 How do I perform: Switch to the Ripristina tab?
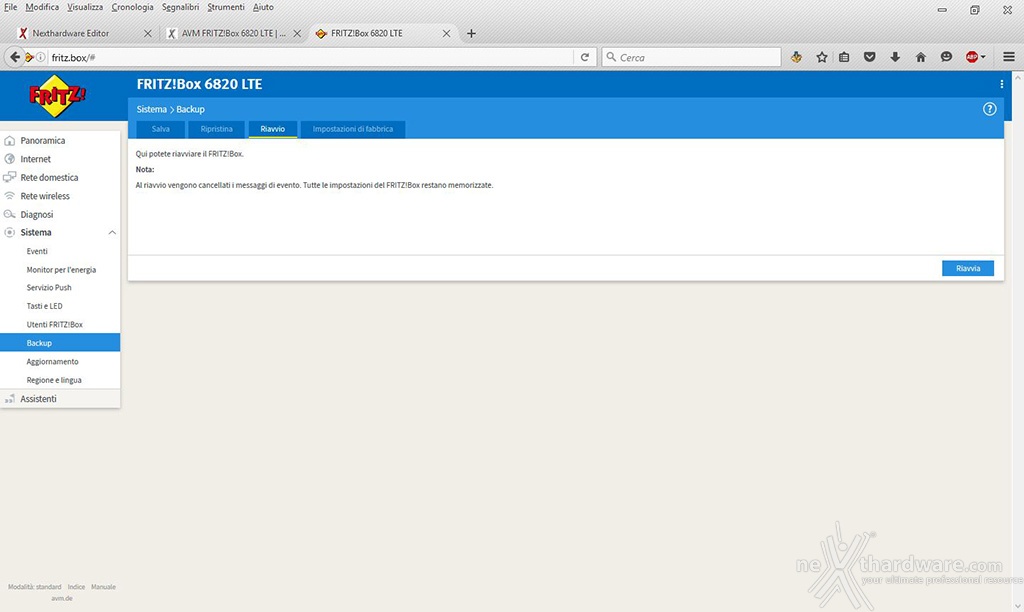[x=216, y=129]
